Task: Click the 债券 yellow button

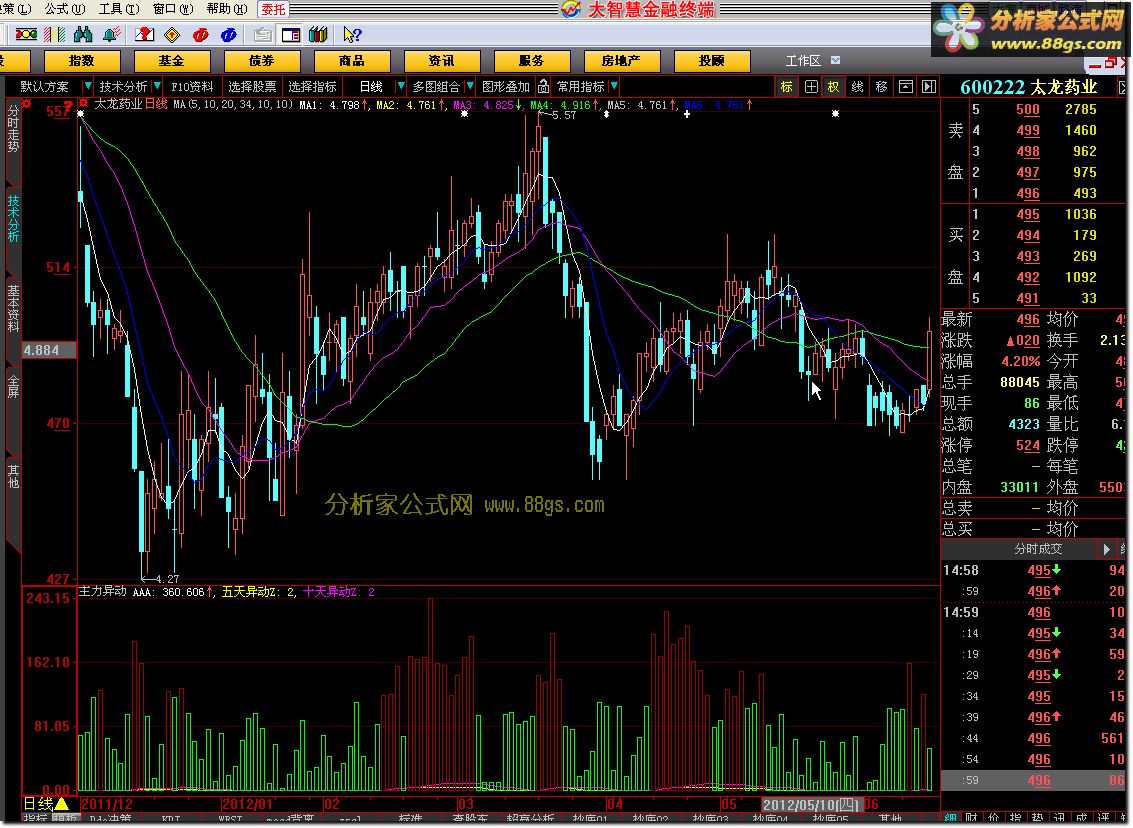Action: click(262, 61)
